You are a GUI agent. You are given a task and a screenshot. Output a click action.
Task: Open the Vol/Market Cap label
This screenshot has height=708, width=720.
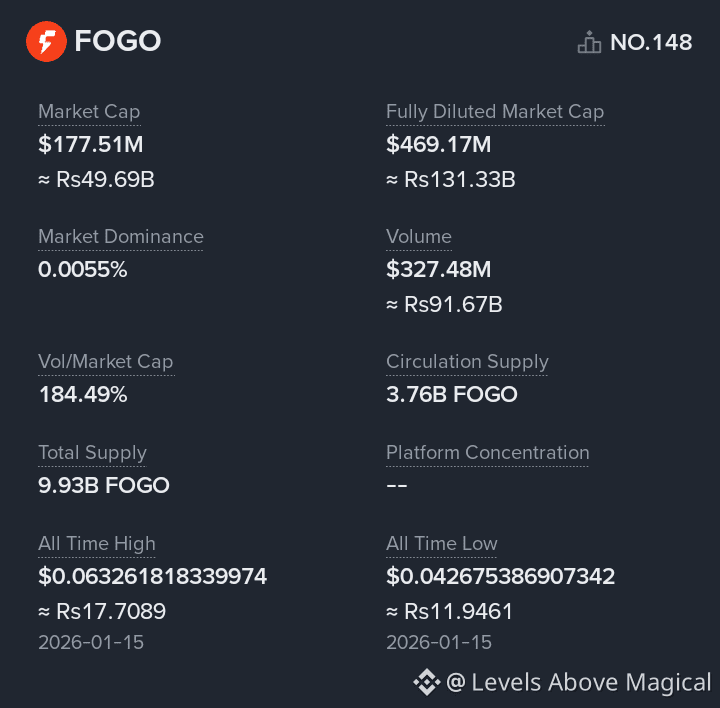[x=106, y=362]
